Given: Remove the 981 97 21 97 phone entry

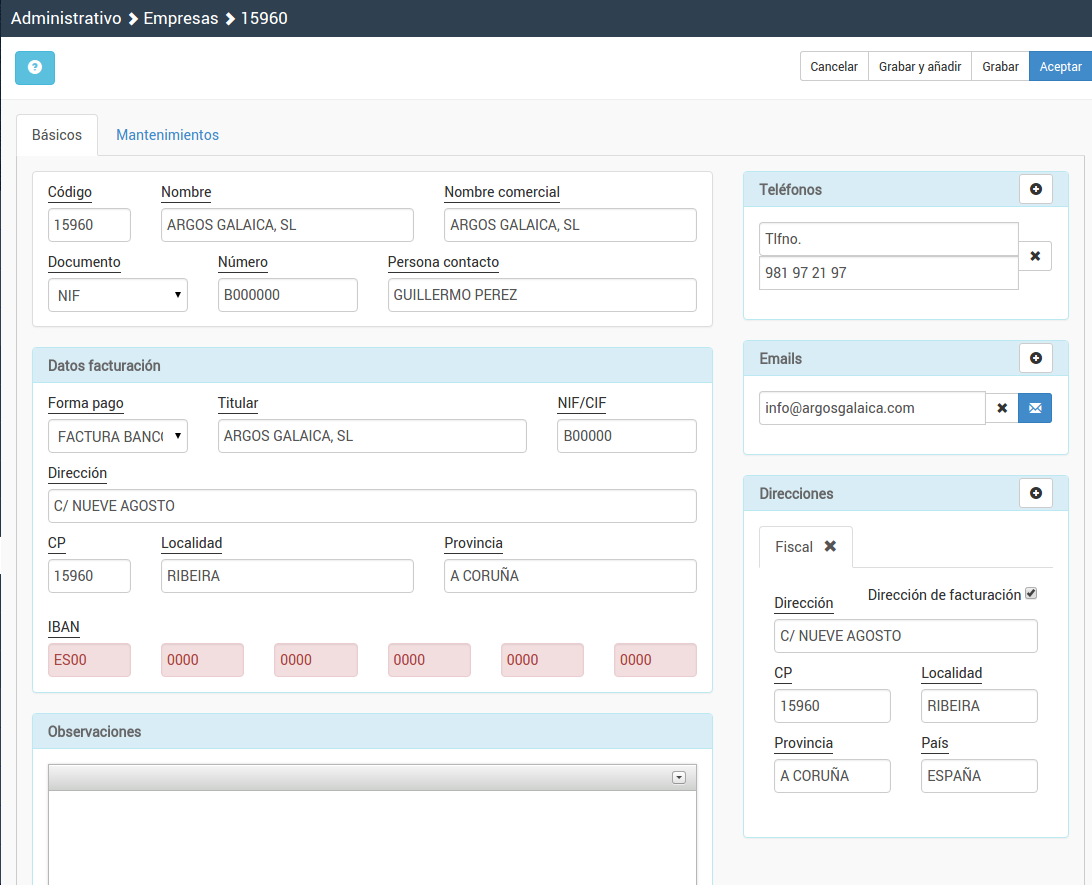Looking at the screenshot, I should click(1035, 256).
